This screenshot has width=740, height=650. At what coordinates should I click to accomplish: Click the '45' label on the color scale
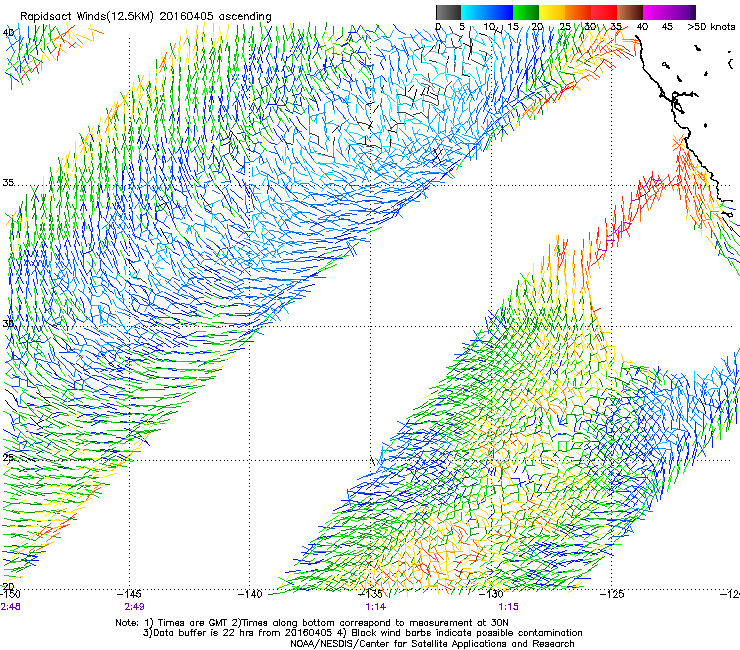click(666, 26)
